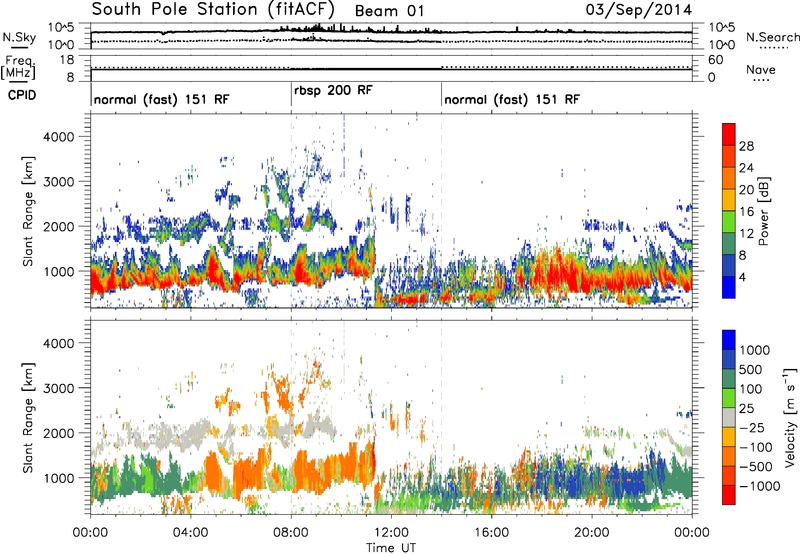The image size is (800, 554).
Task: Click the 'Time UT' axis title
Action: (x=391, y=548)
